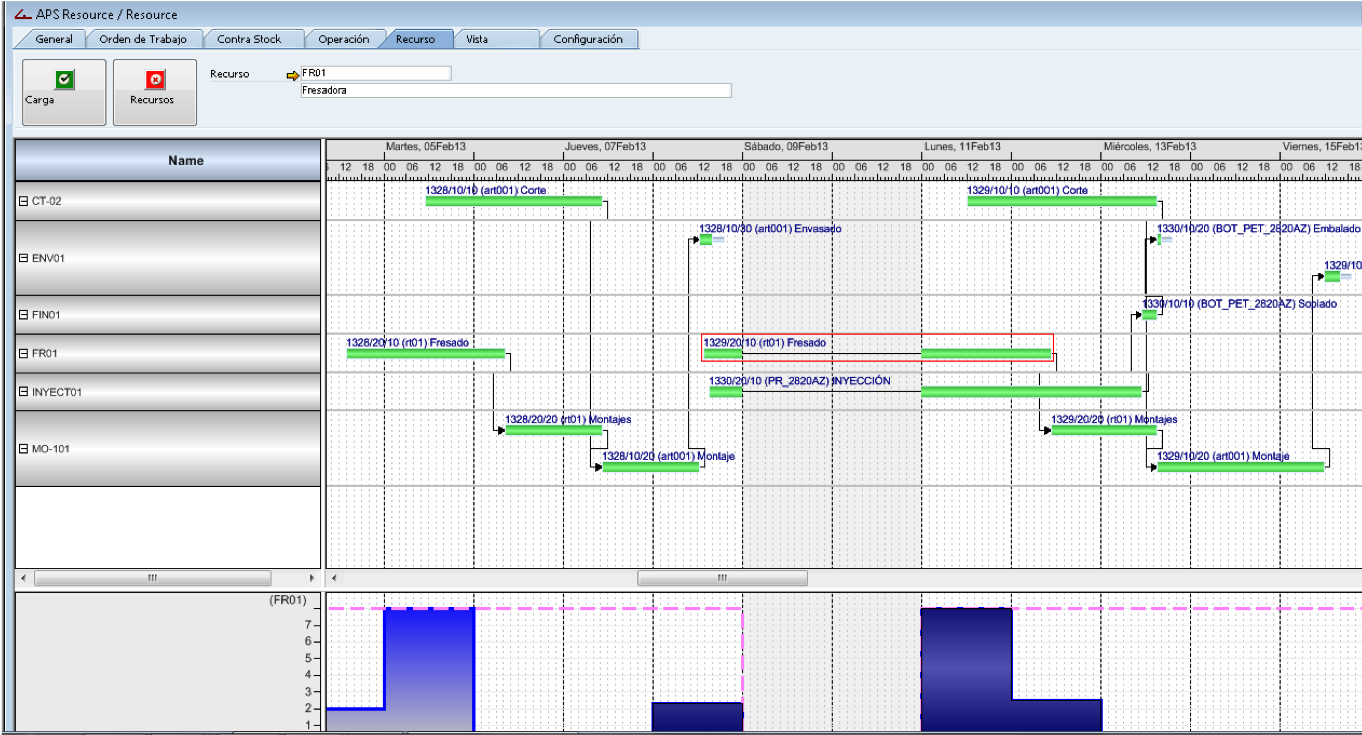Click the green checkmark Carga icon
The width and height of the screenshot is (1362, 735).
pyautogui.click(x=64, y=80)
